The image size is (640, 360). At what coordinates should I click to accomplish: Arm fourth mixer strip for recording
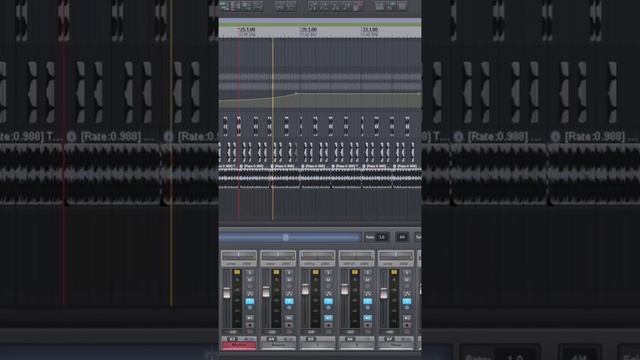point(367,325)
